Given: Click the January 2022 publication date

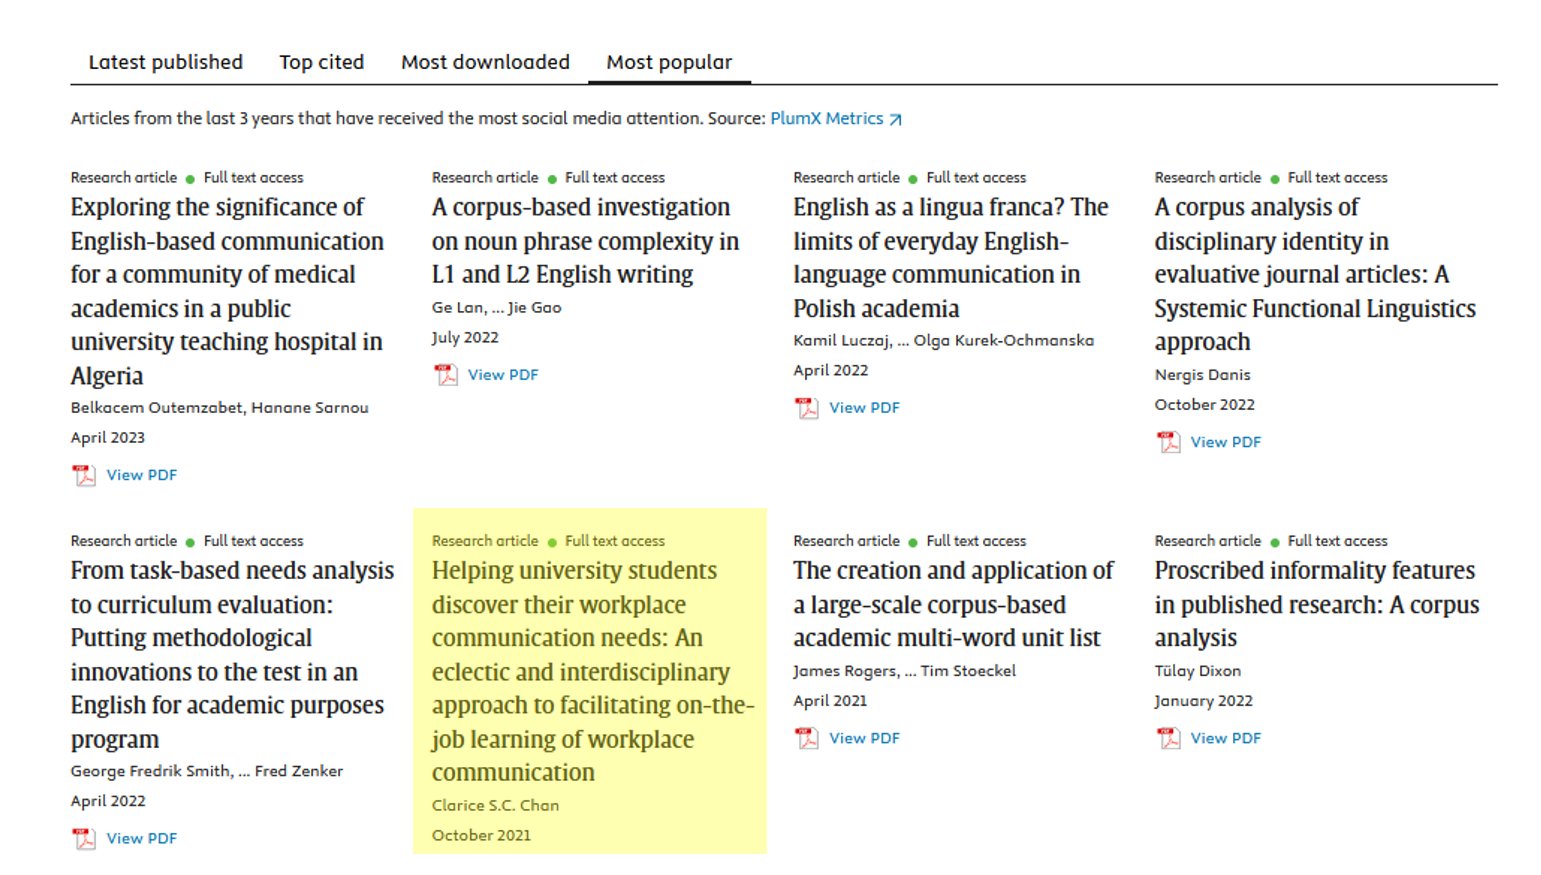Looking at the screenshot, I should (1203, 701).
